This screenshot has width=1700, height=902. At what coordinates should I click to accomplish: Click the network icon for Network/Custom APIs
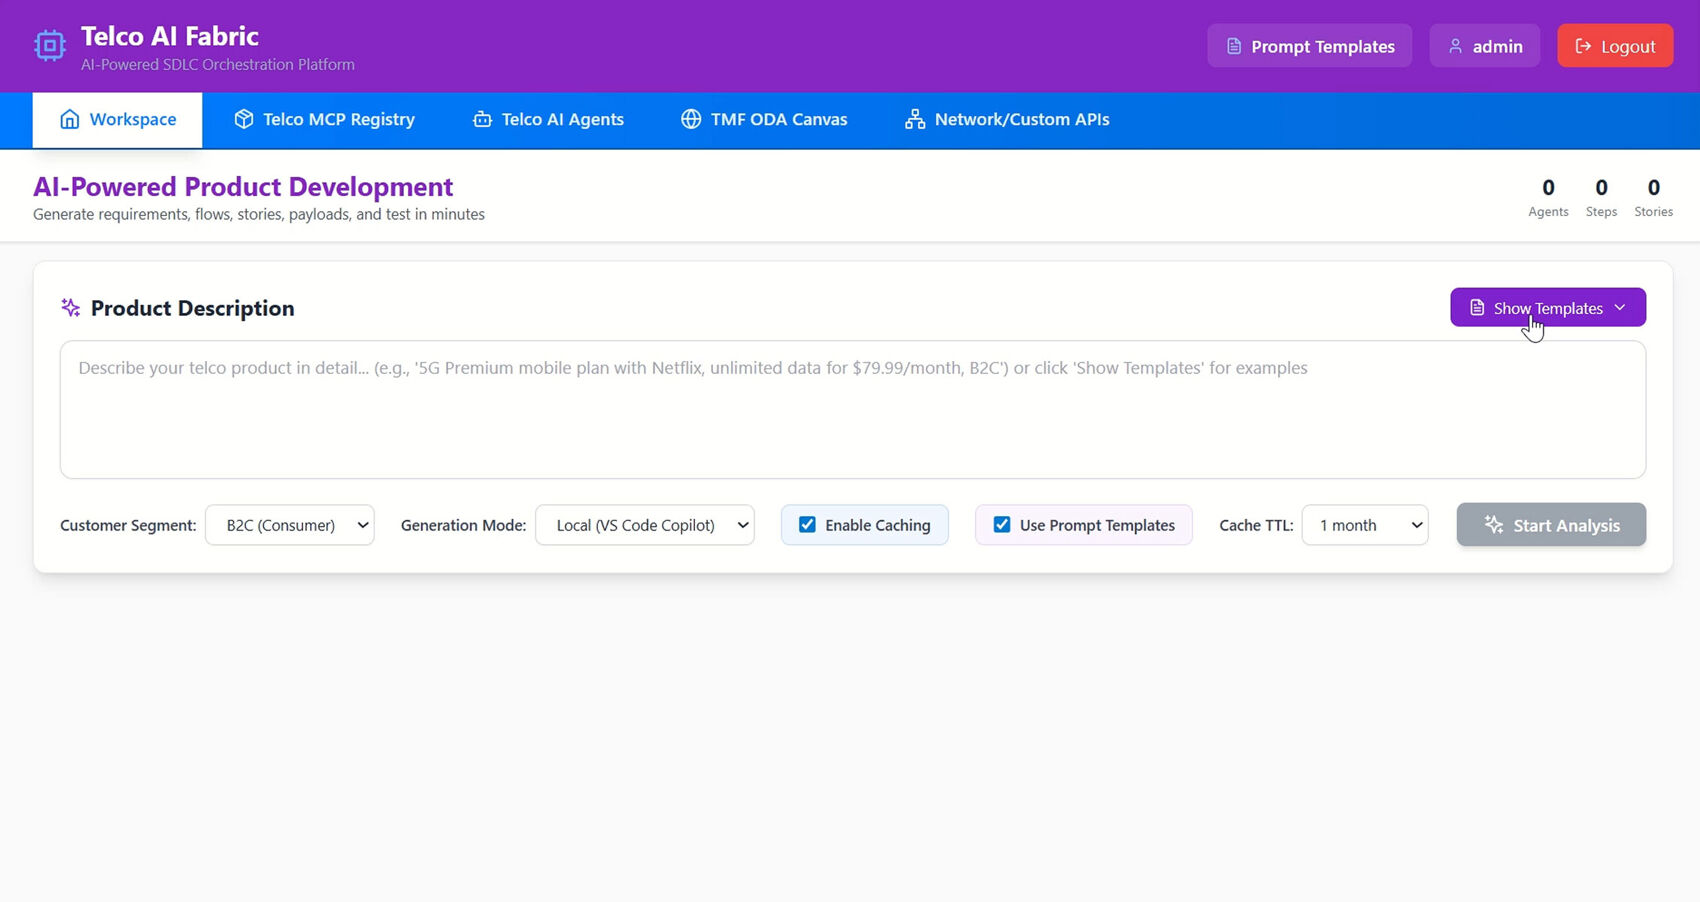(914, 120)
